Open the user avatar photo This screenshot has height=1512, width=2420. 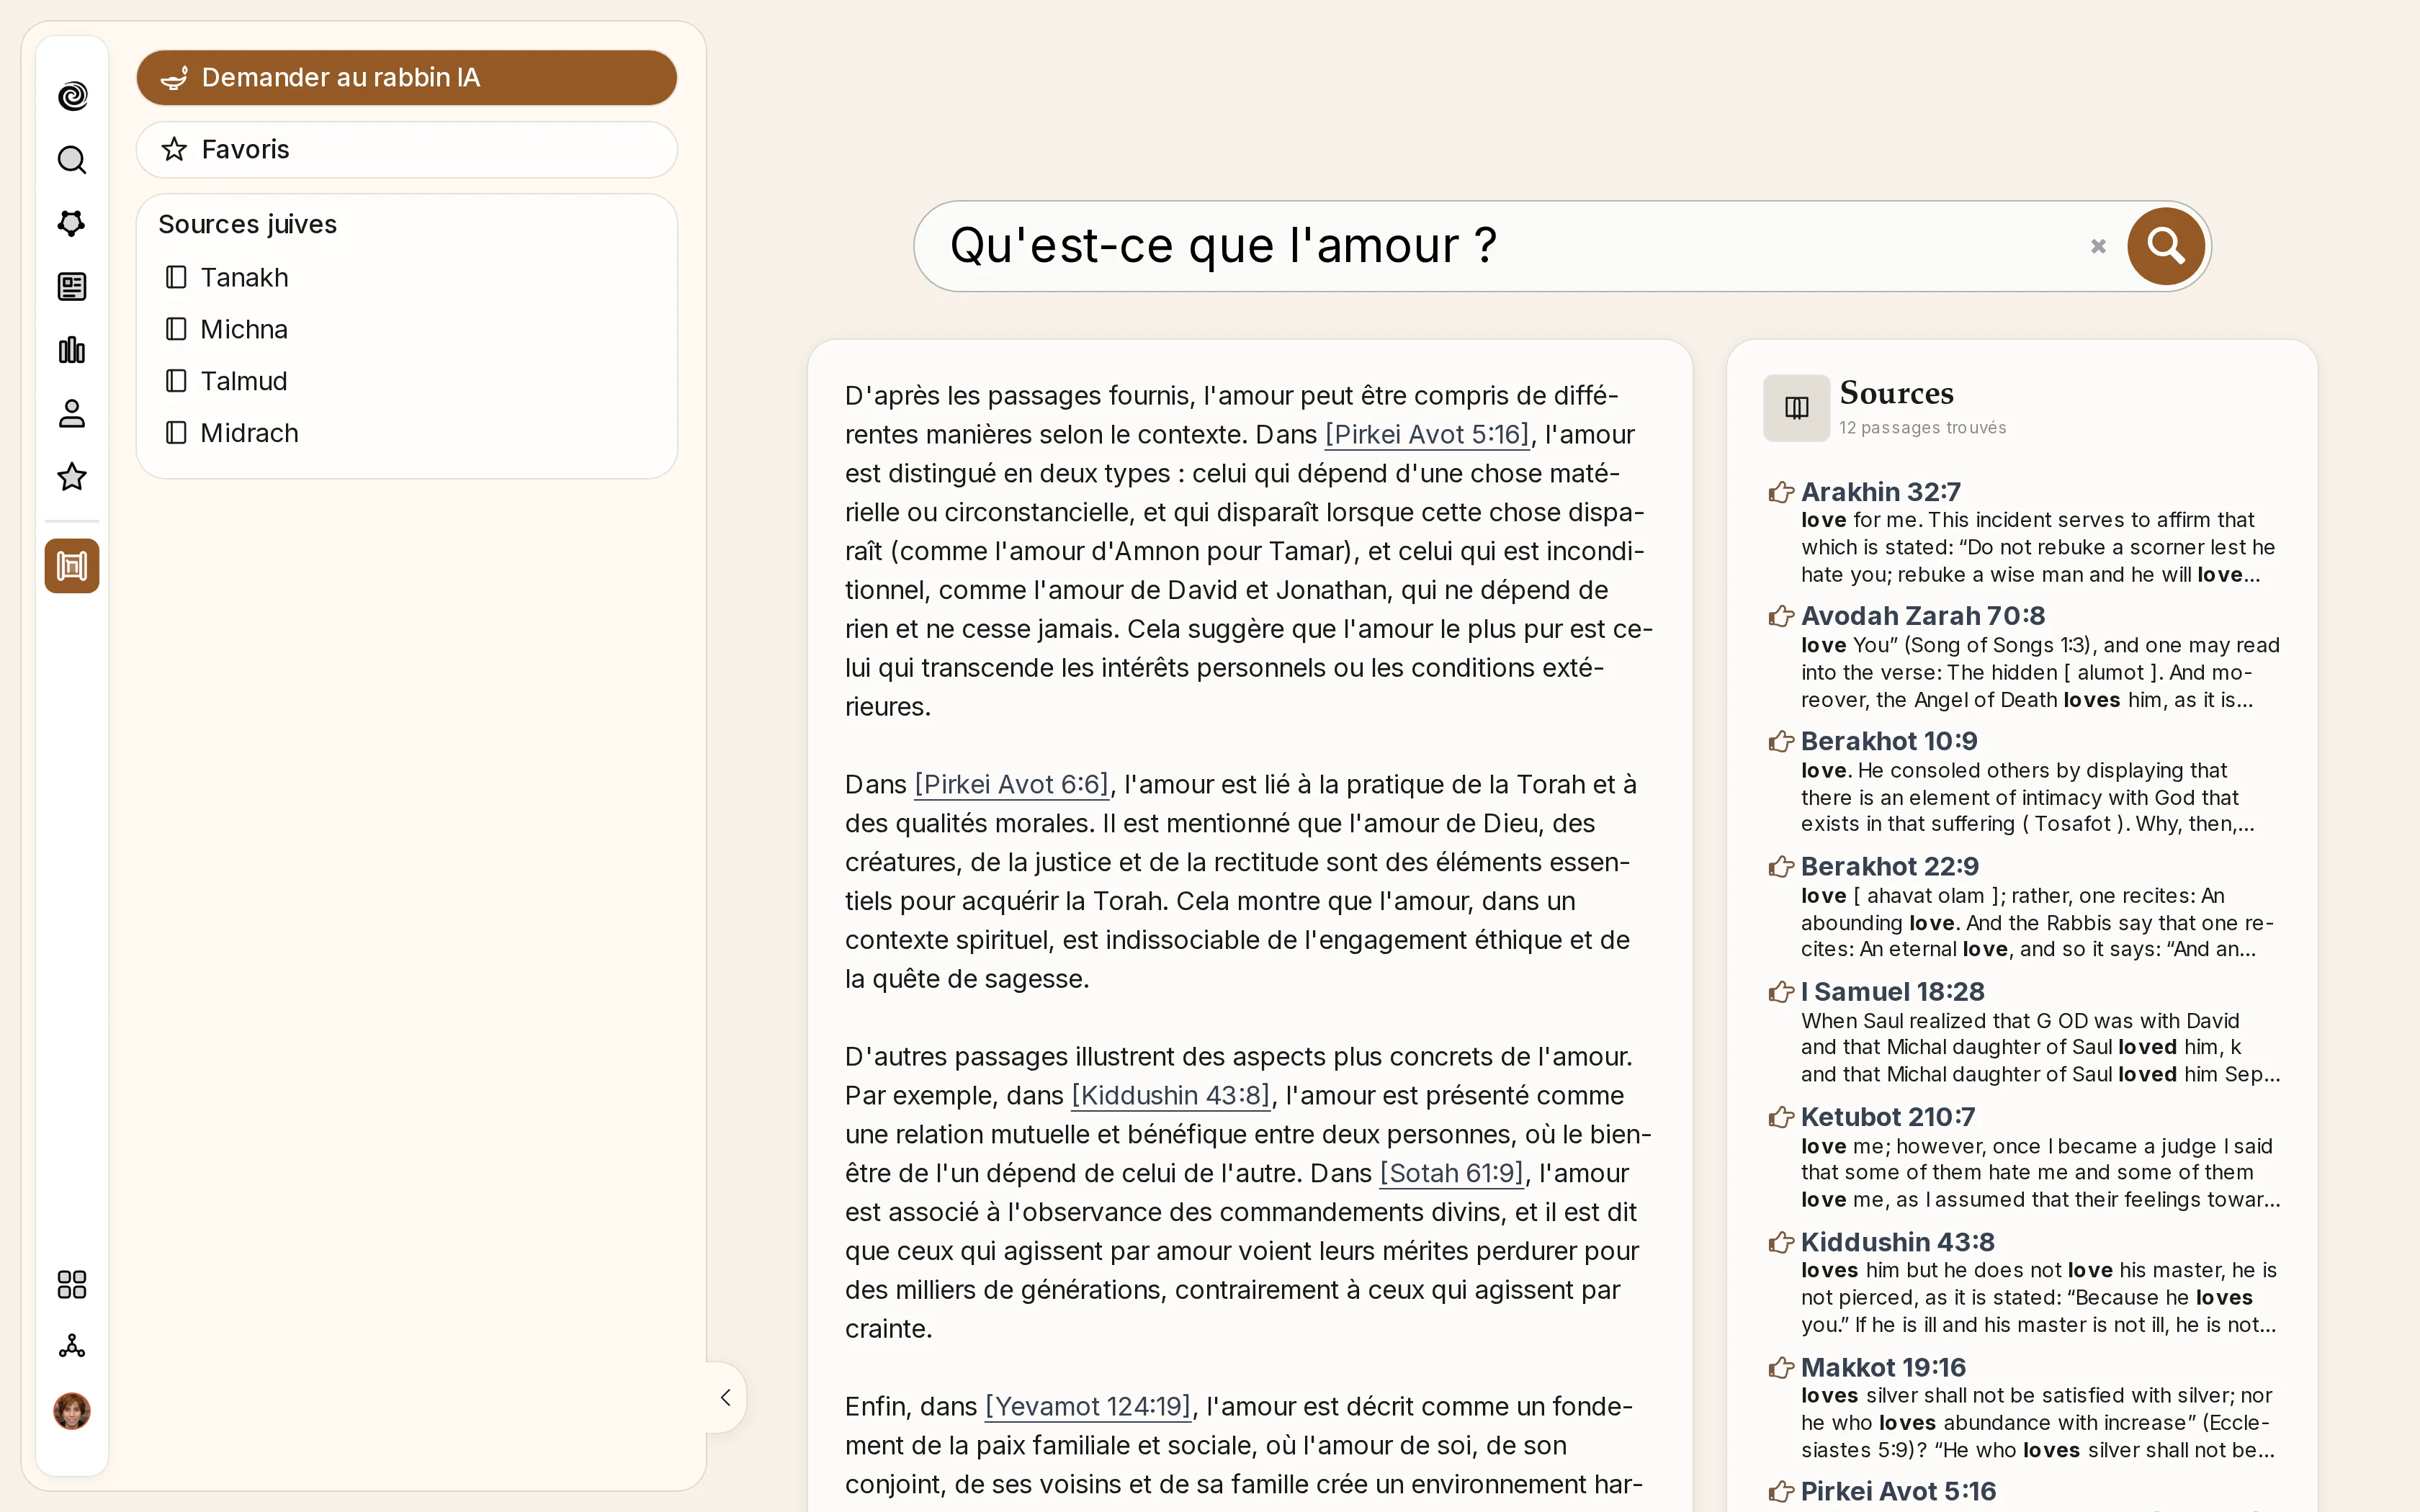[x=72, y=1411]
